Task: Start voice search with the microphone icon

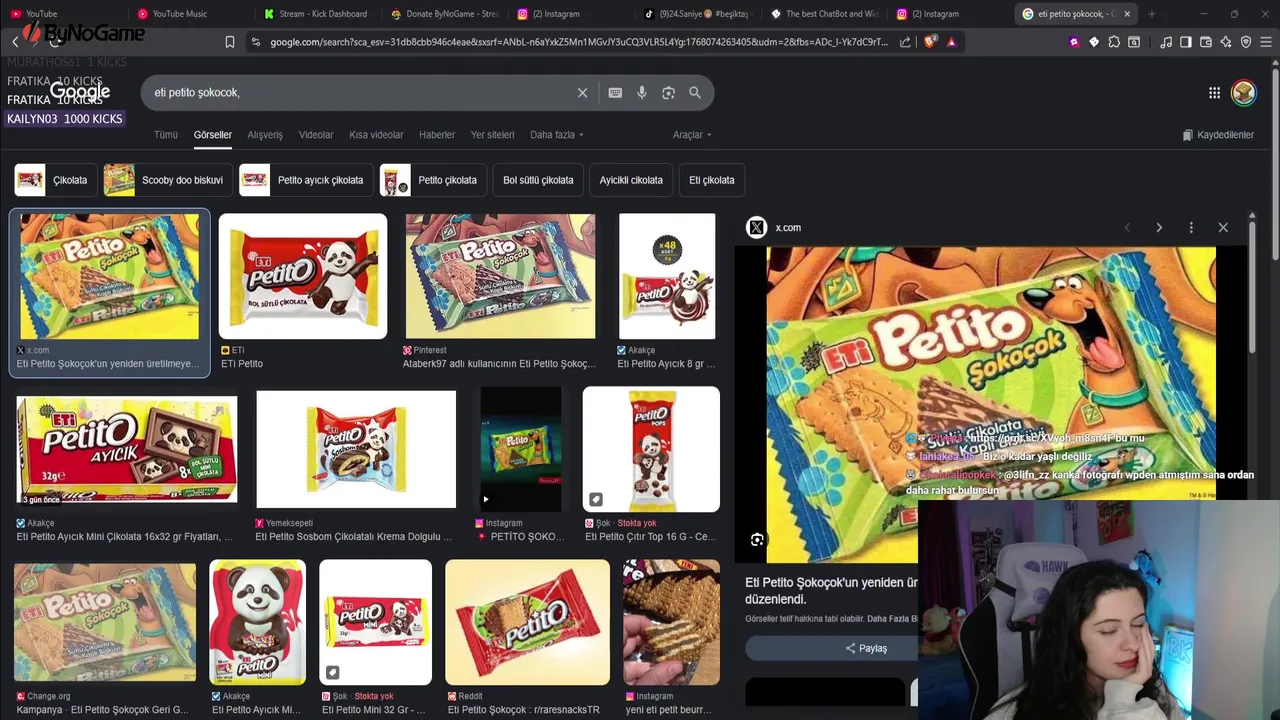Action: pos(642,93)
